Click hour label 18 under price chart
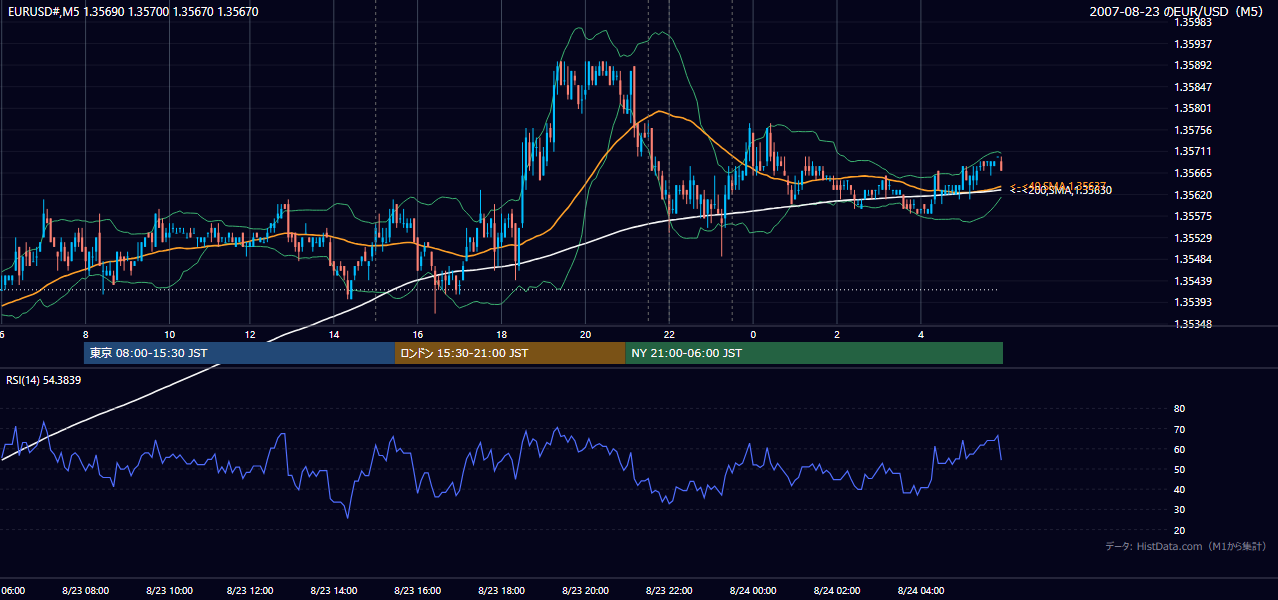 click(501, 334)
